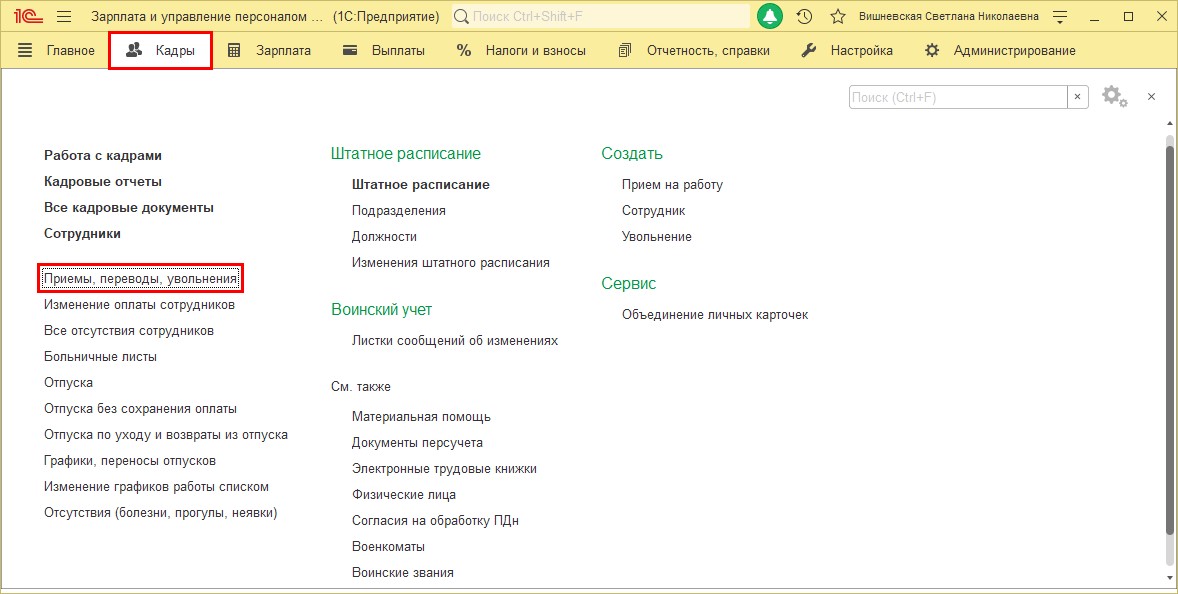
Task: Open the Налоги и взносы section
Action: click(x=536, y=50)
